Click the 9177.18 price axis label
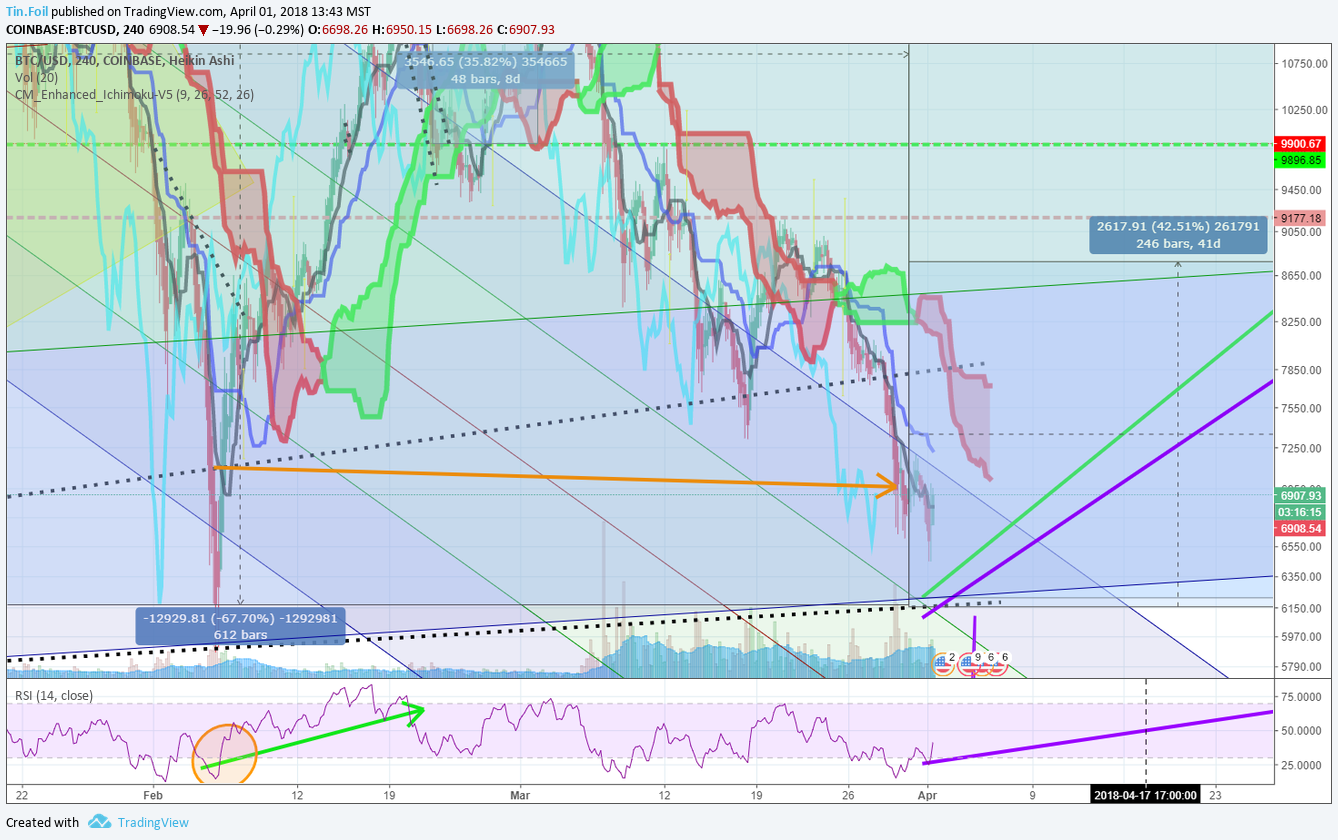This screenshot has height=840, width=1338. 1300,218
